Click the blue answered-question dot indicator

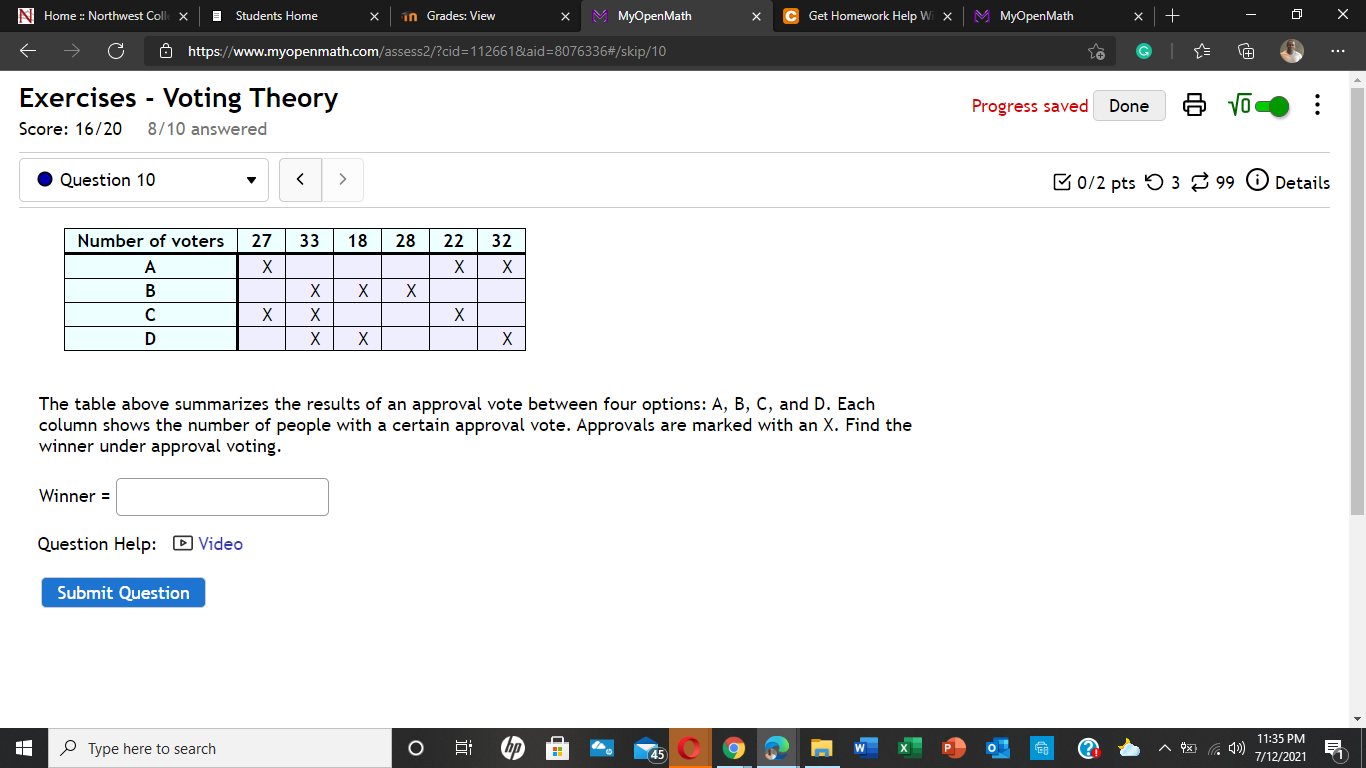43,180
